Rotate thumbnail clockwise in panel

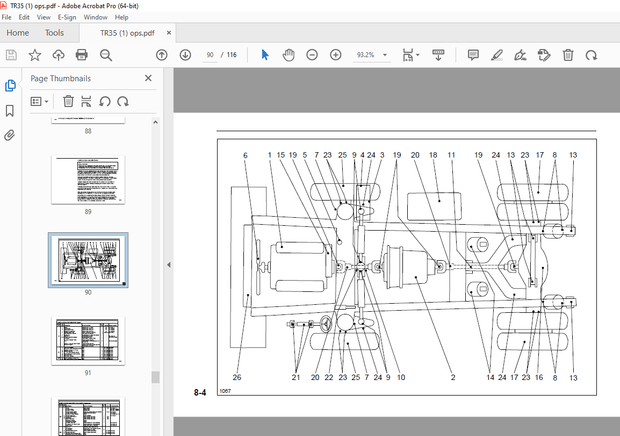[123, 102]
